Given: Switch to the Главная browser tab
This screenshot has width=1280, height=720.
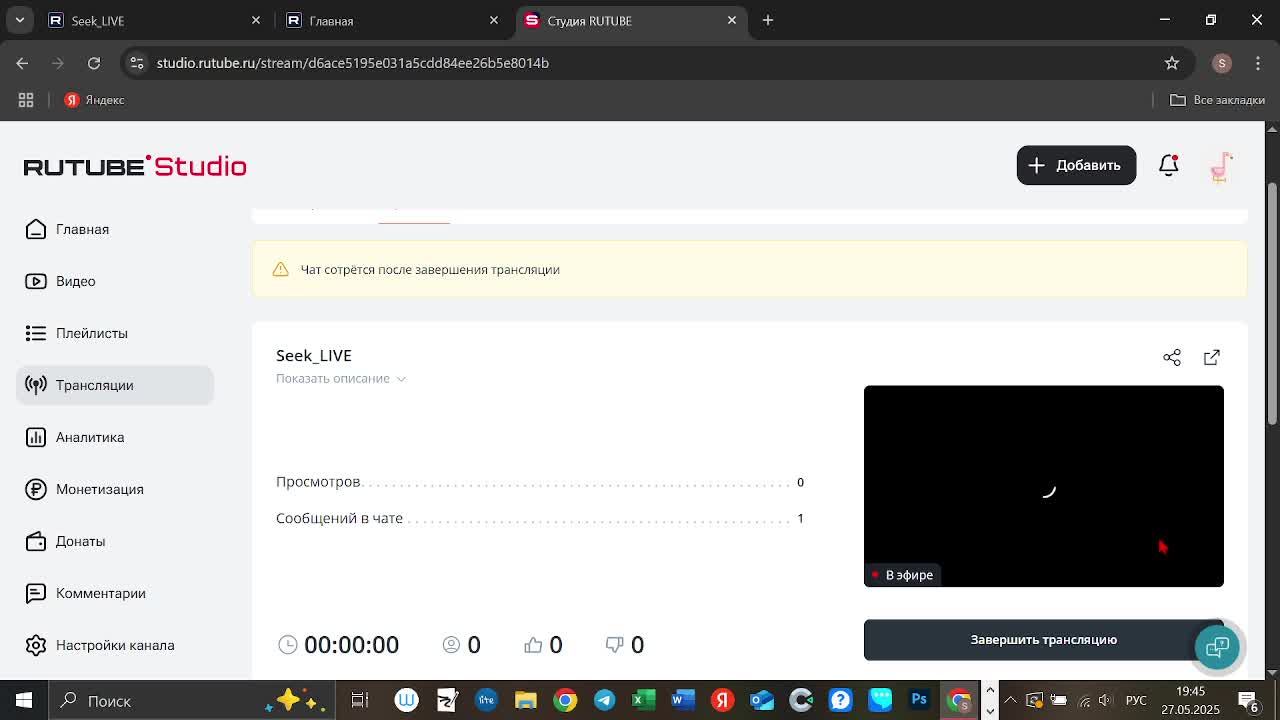Looking at the screenshot, I should (393, 20).
